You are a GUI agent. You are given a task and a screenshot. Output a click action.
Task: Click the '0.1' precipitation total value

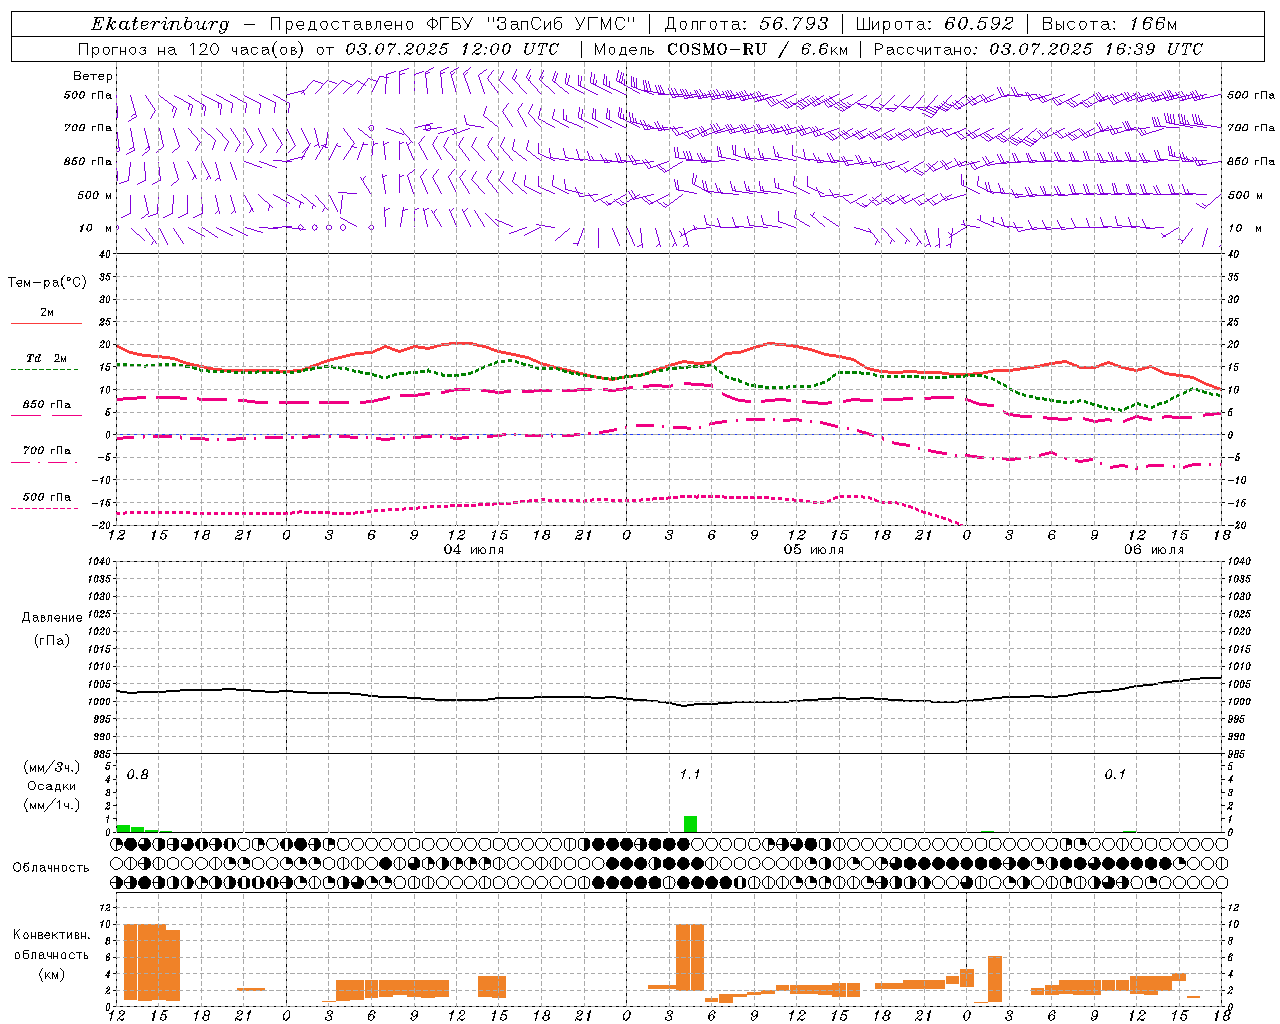pos(1115,775)
